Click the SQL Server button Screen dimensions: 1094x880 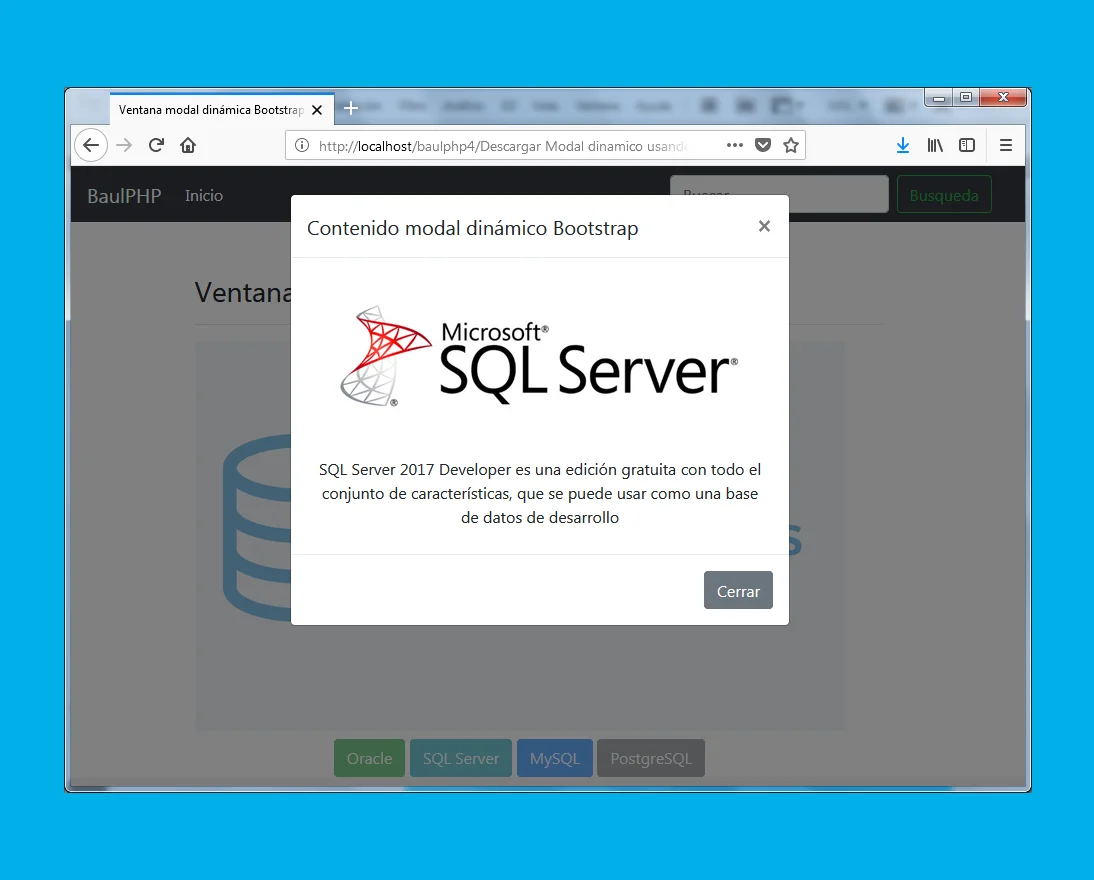460,758
